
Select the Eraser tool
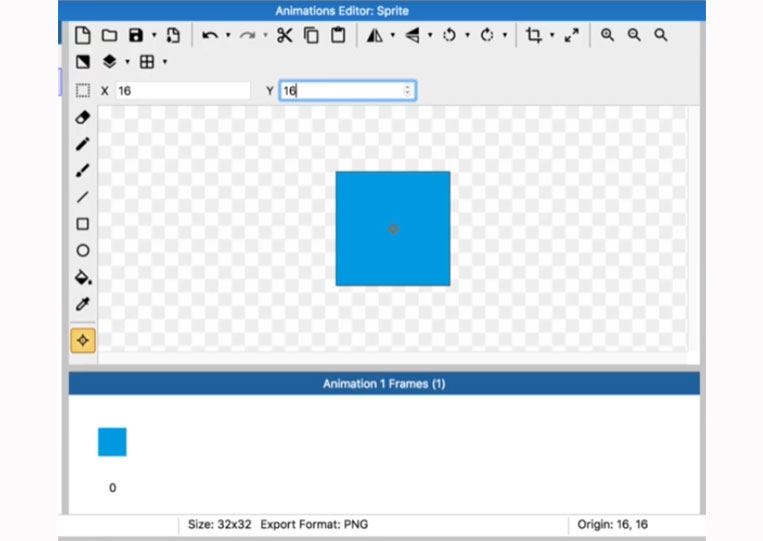point(83,117)
